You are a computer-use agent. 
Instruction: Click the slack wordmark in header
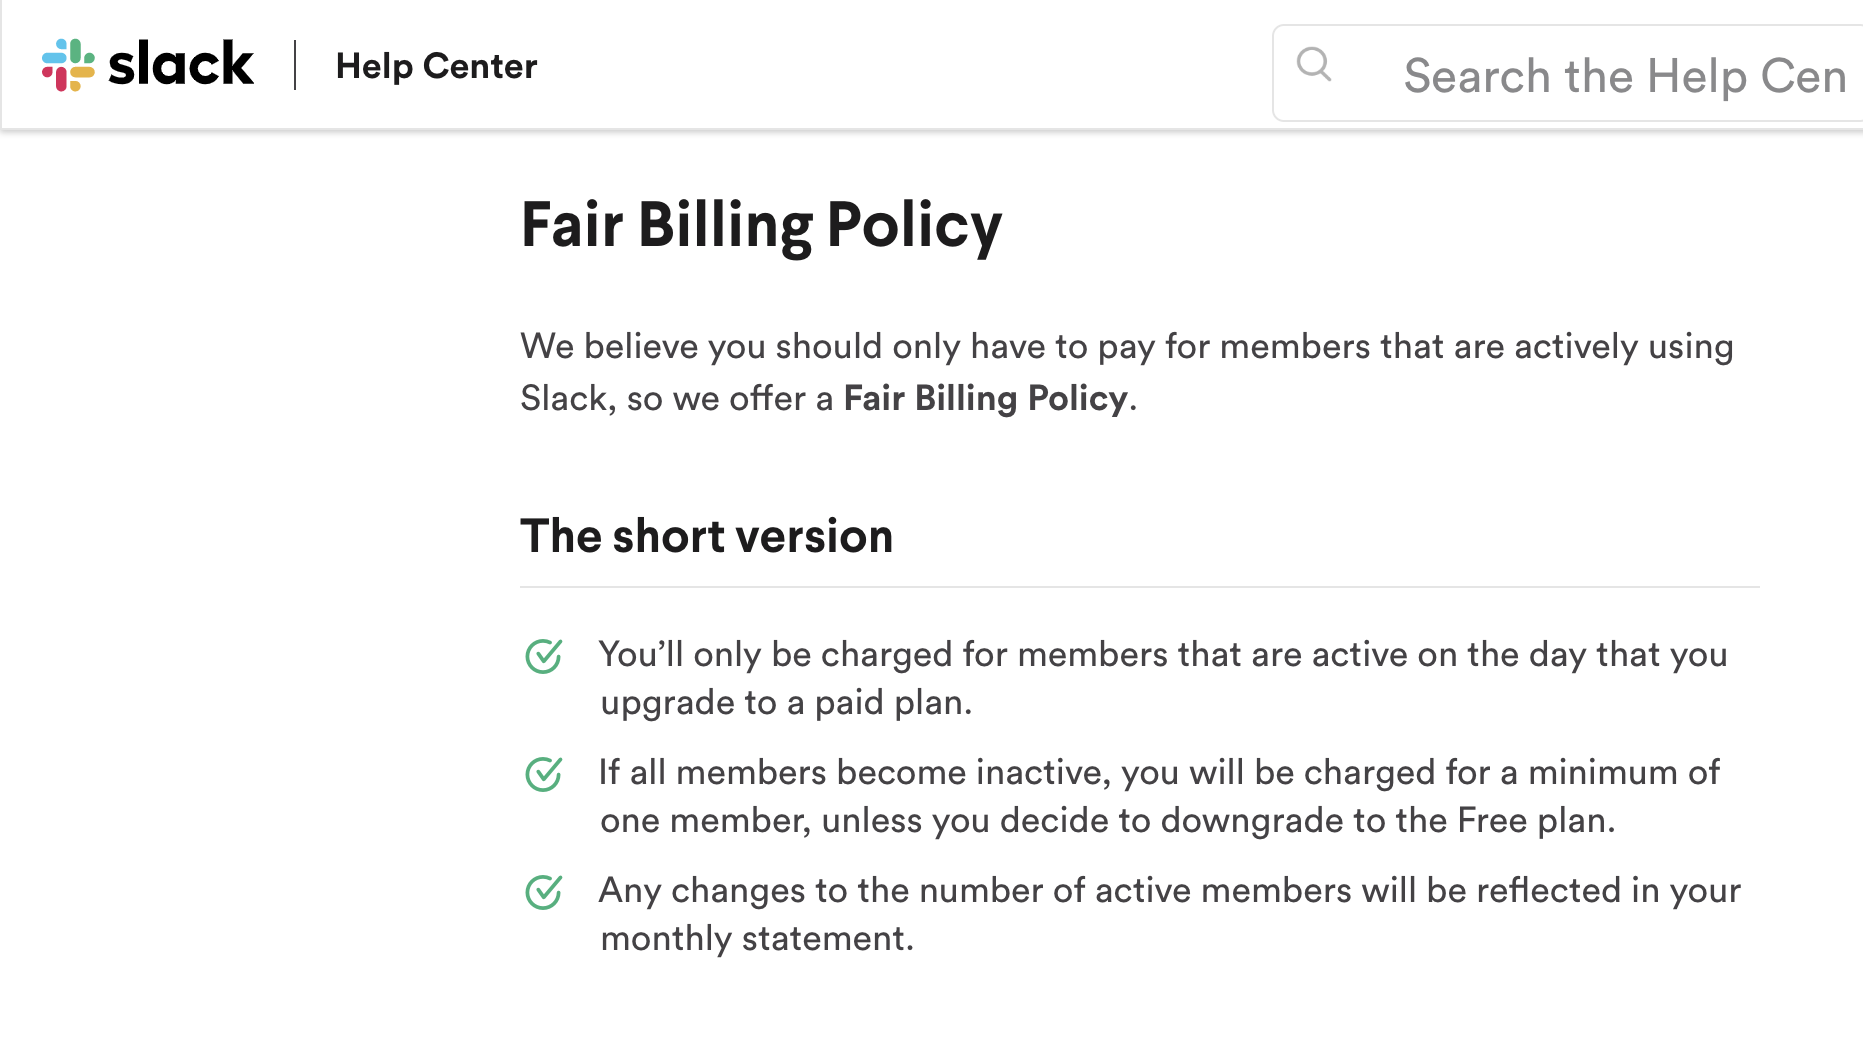[x=181, y=65]
